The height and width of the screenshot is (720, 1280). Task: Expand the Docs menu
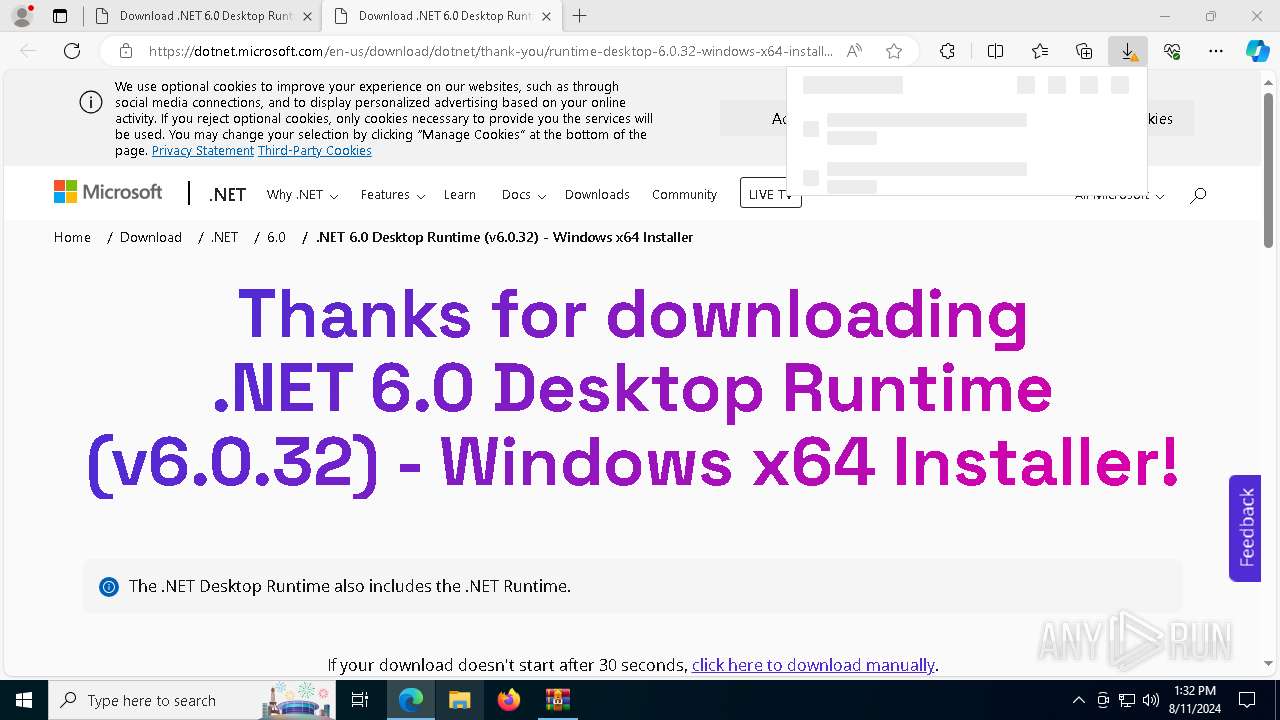pyautogui.click(x=523, y=195)
